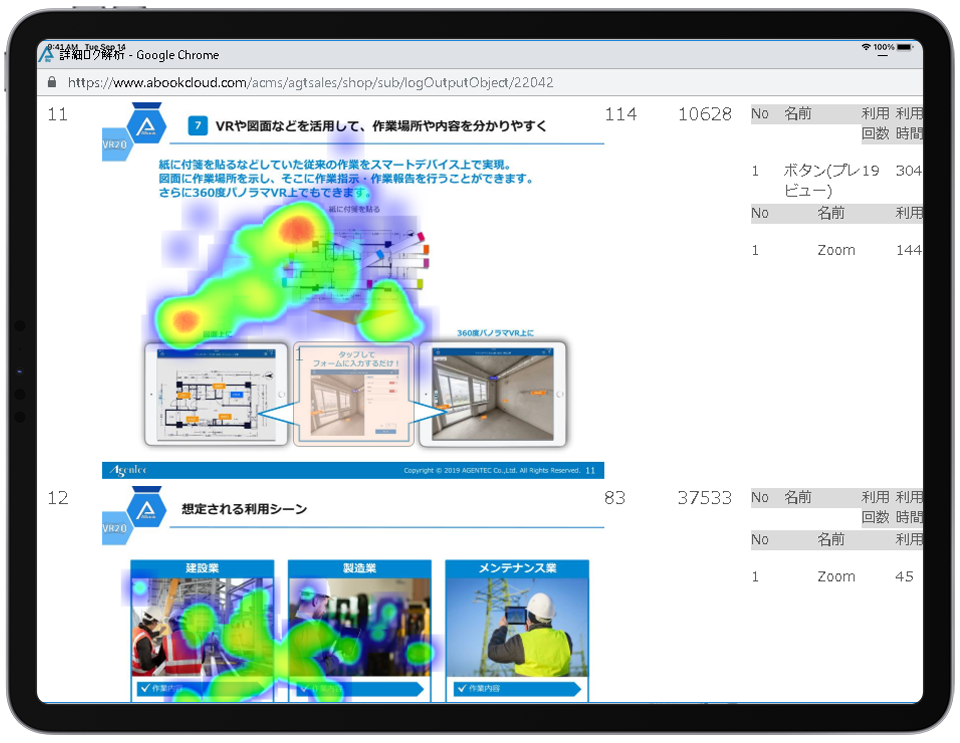960x743 pixels.
Task: Click the 360 panorama VR room thumbnail
Action: pos(493,394)
